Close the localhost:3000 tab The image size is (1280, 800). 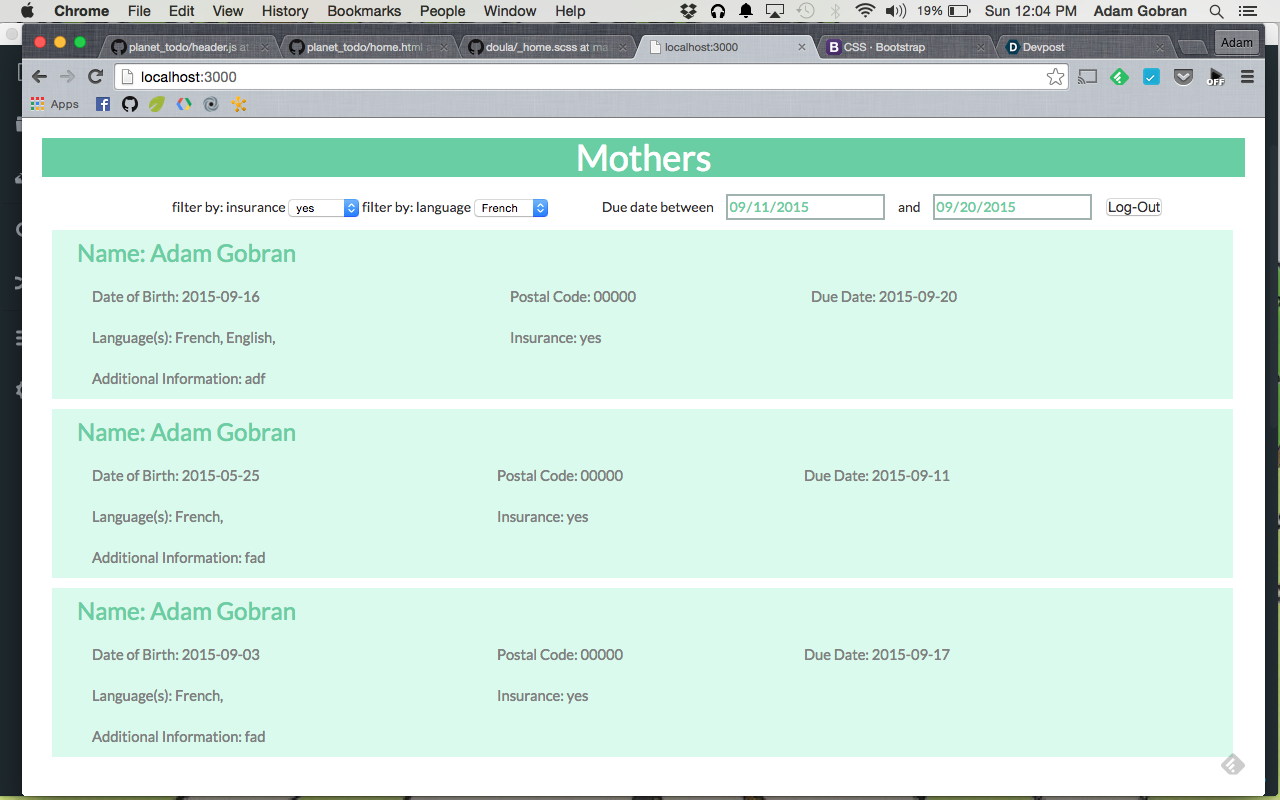click(x=801, y=47)
